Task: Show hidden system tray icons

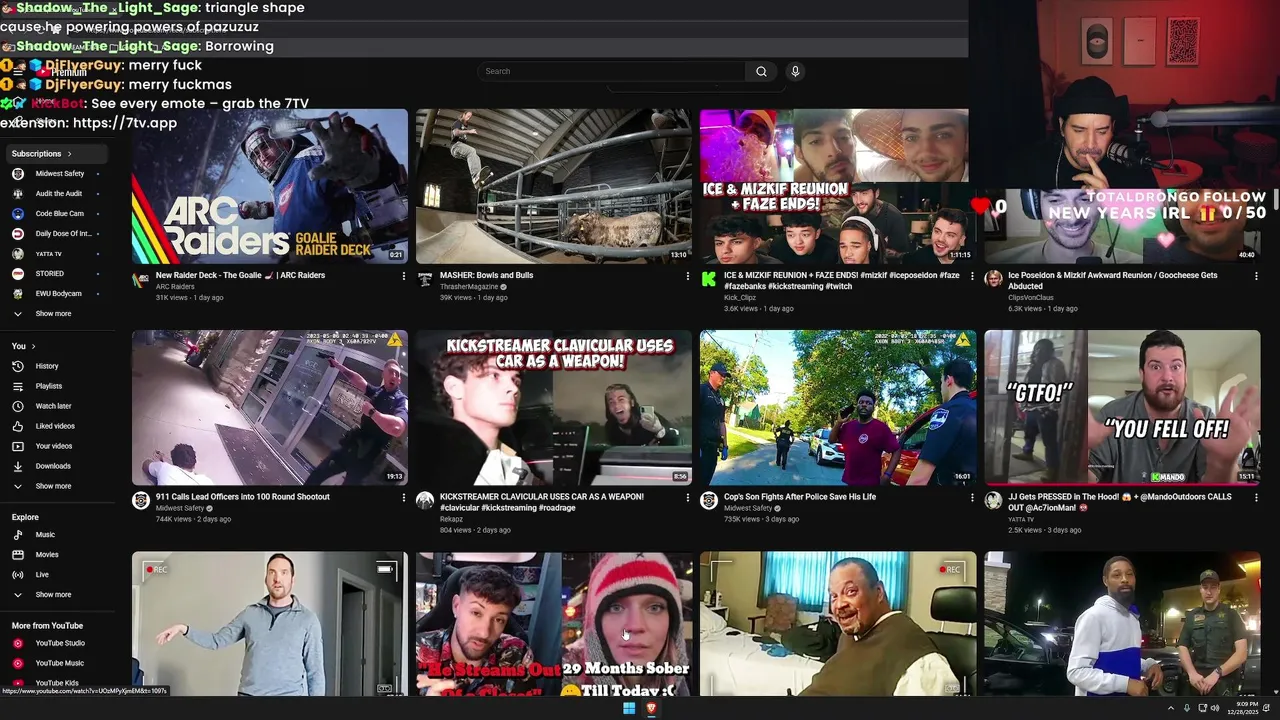Action: 1171,708
